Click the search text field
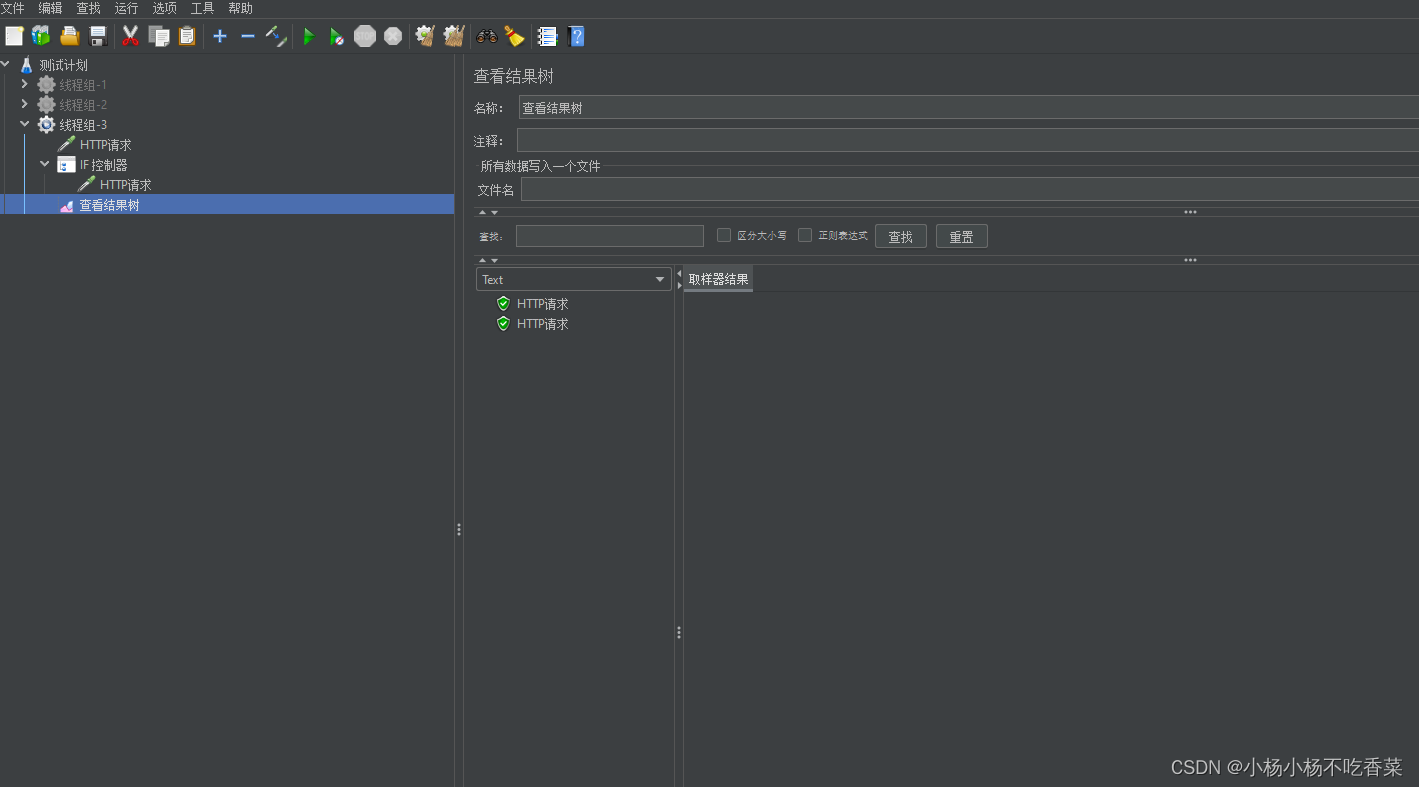The width and height of the screenshot is (1419, 787). [x=610, y=236]
